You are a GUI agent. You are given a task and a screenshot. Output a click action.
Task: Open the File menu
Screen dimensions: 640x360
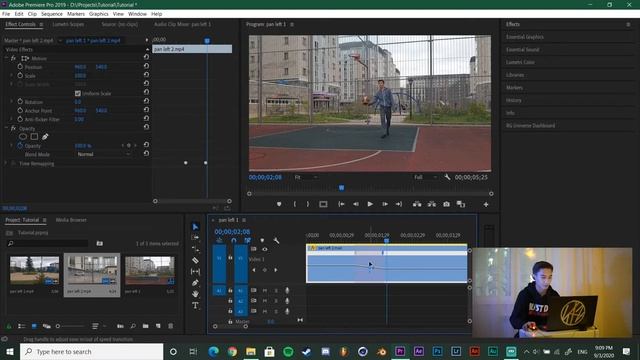coord(6,14)
